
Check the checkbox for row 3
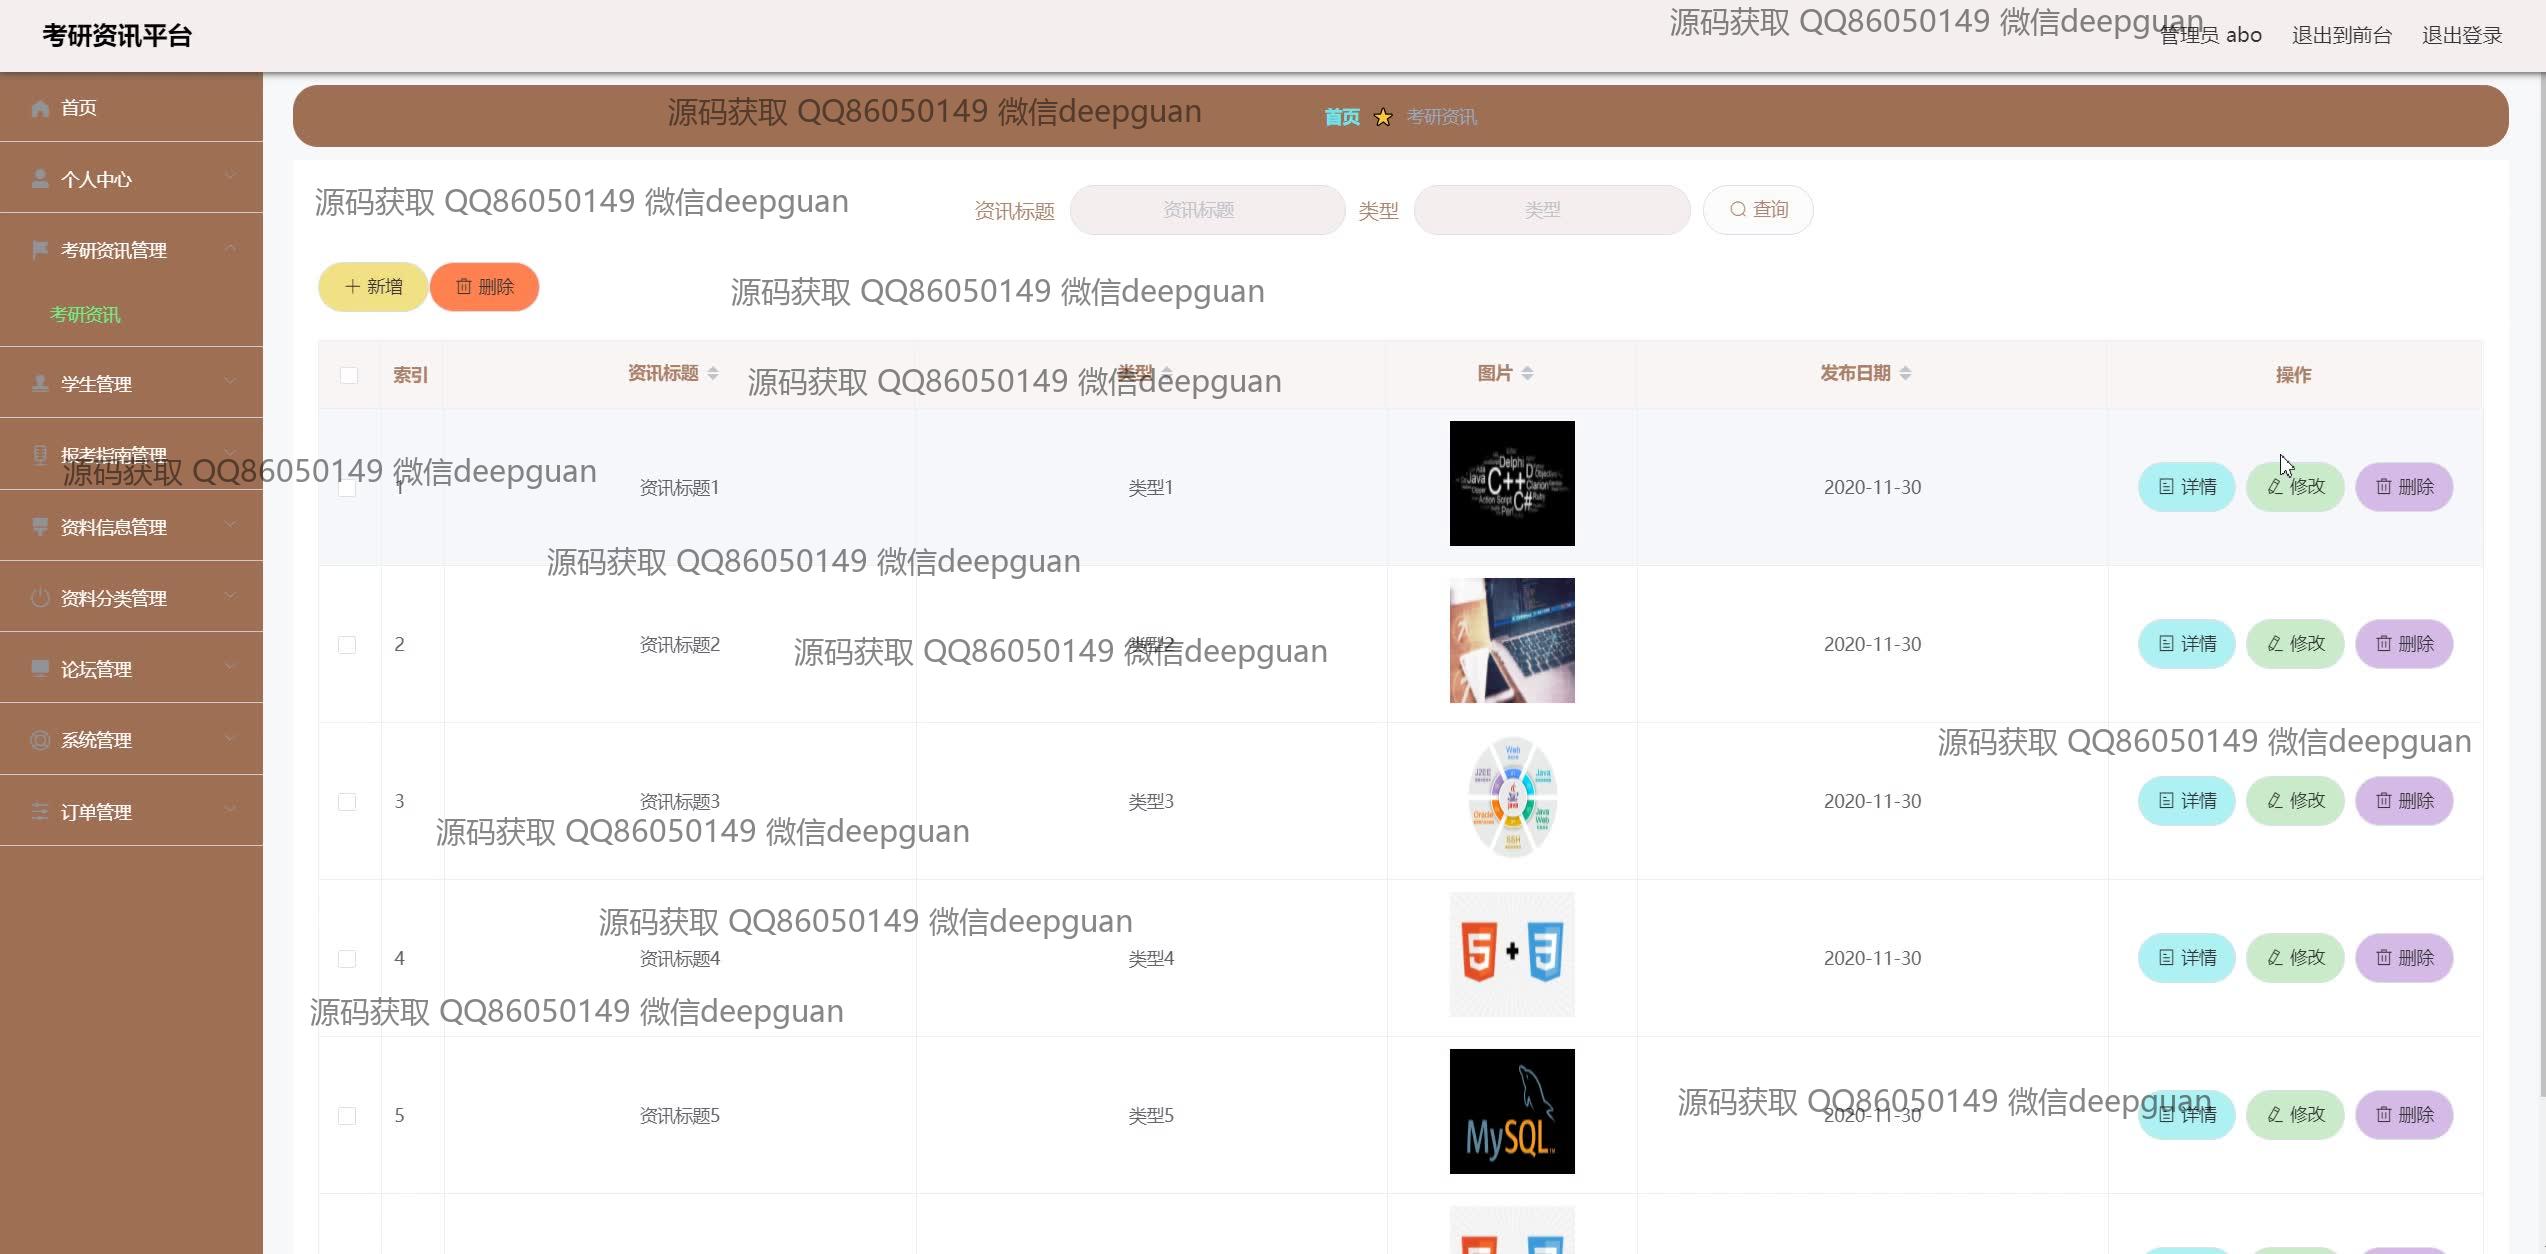347,802
